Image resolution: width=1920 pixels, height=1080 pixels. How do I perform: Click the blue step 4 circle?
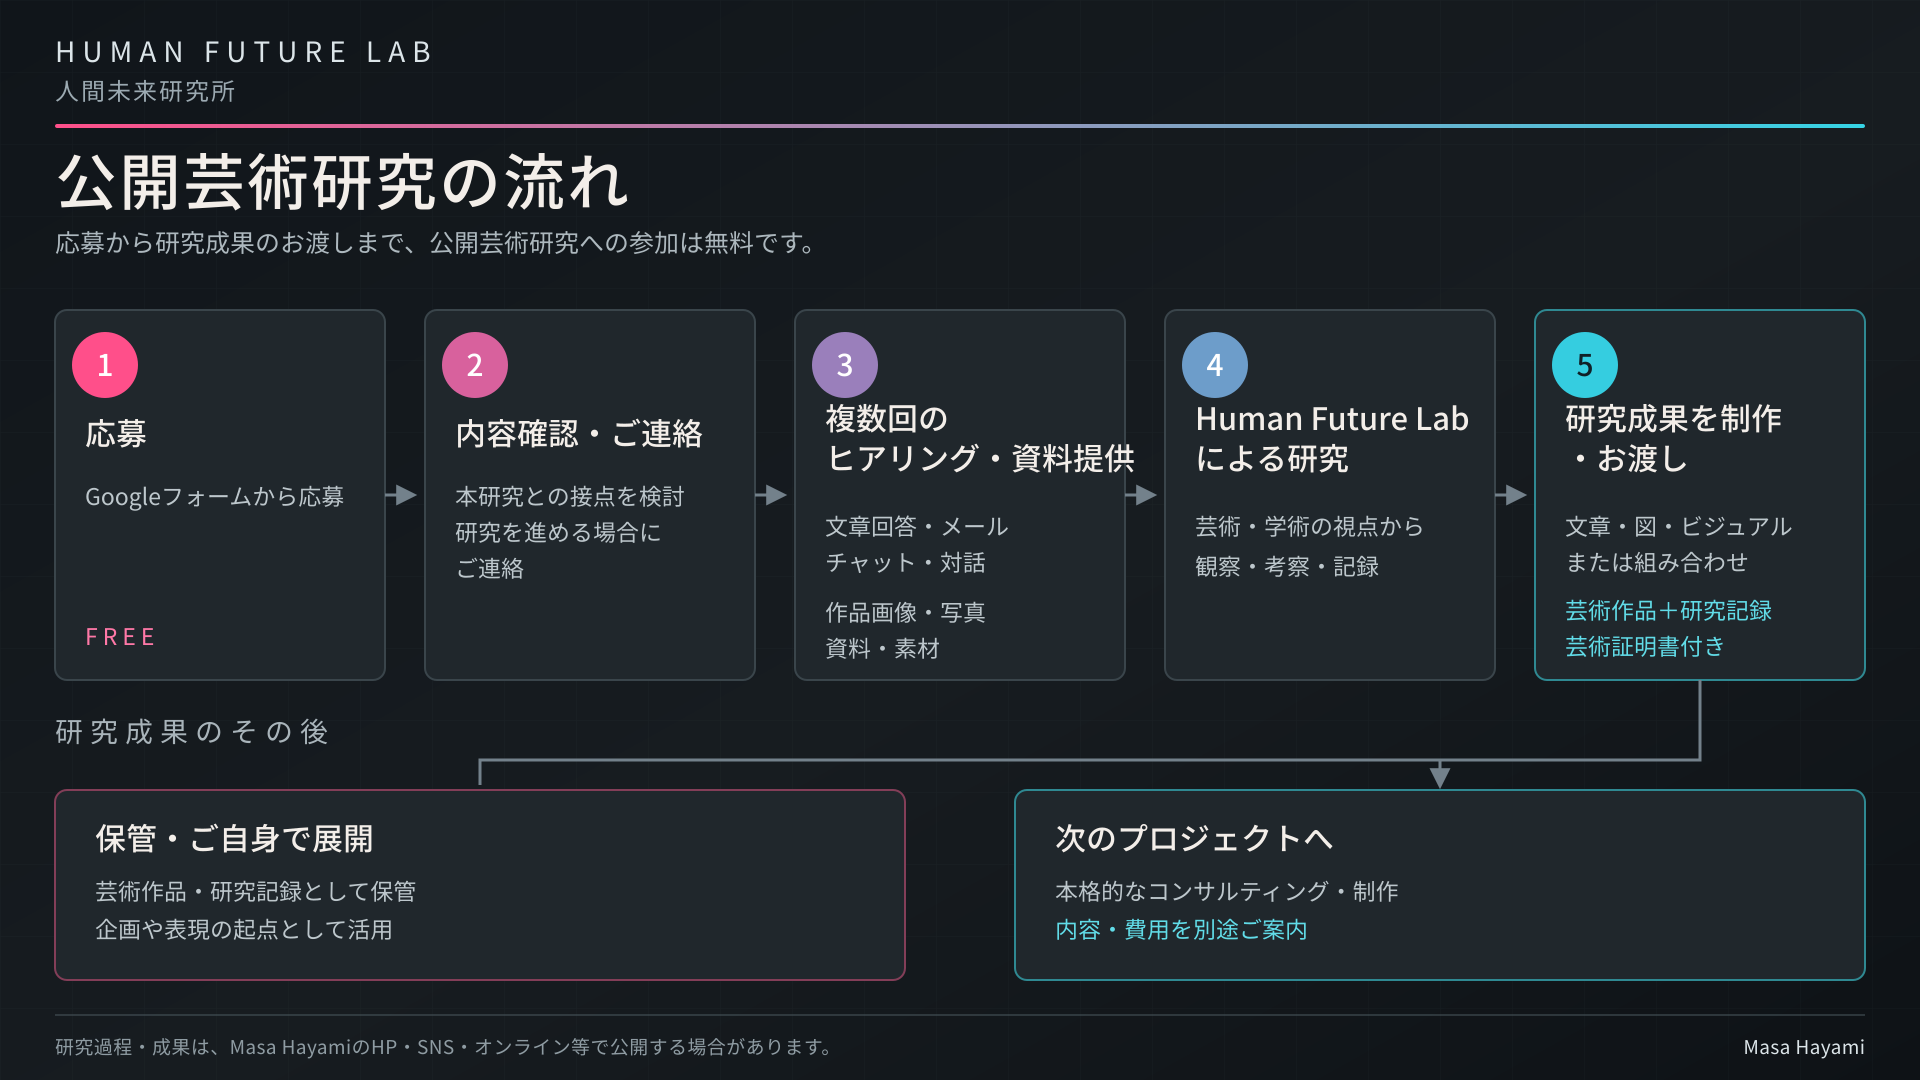click(1215, 365)
